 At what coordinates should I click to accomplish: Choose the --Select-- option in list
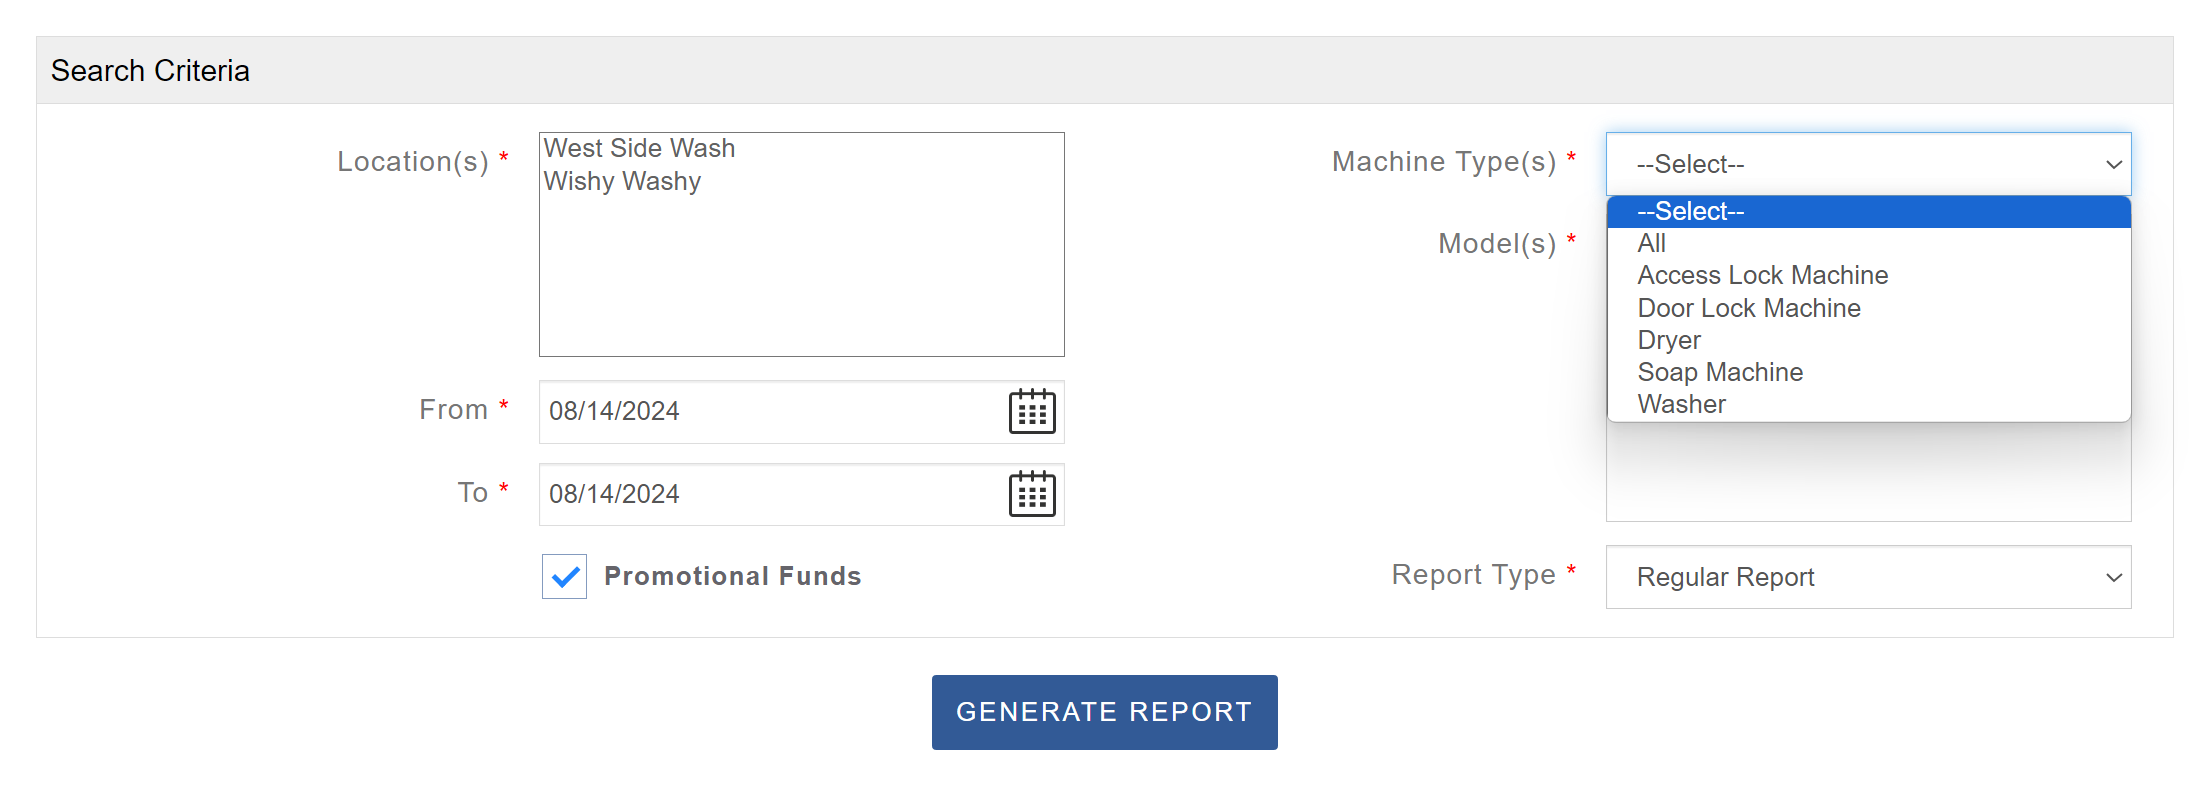coord(1690,212)
